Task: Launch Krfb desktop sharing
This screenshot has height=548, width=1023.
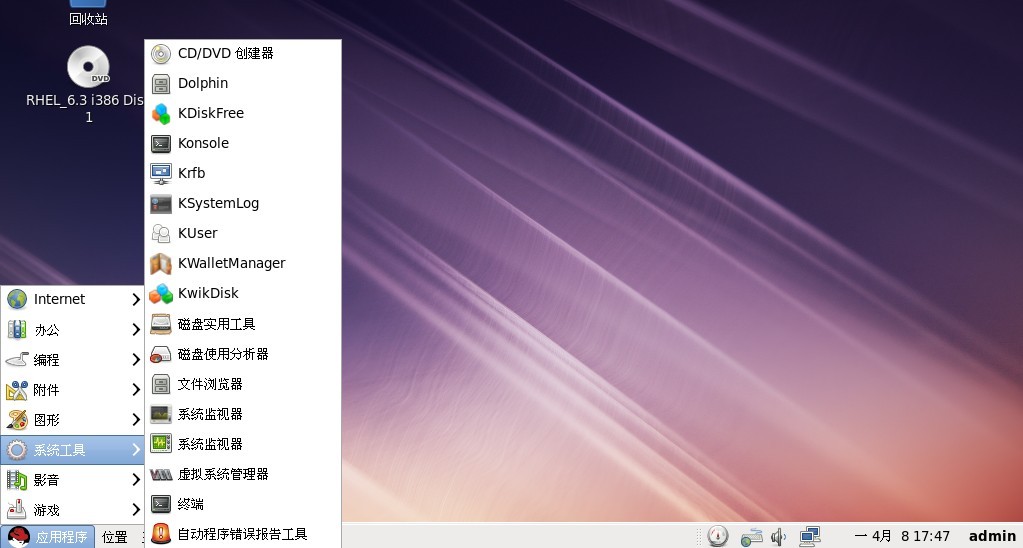Action: [243, 174]
